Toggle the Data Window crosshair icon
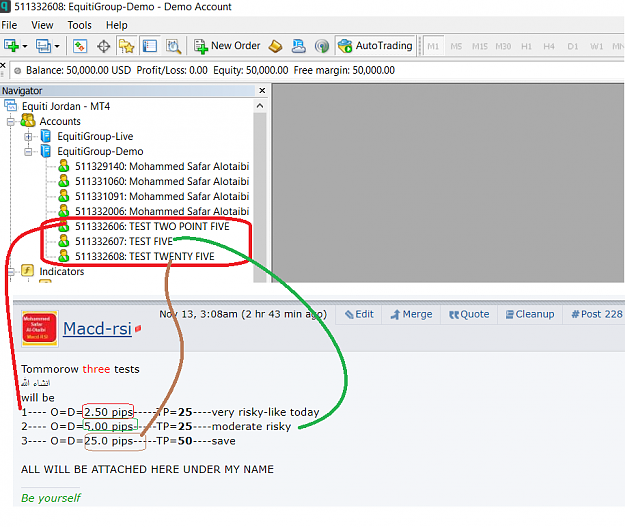Screen dimensions: 625x527 click(x=104, y=46)
